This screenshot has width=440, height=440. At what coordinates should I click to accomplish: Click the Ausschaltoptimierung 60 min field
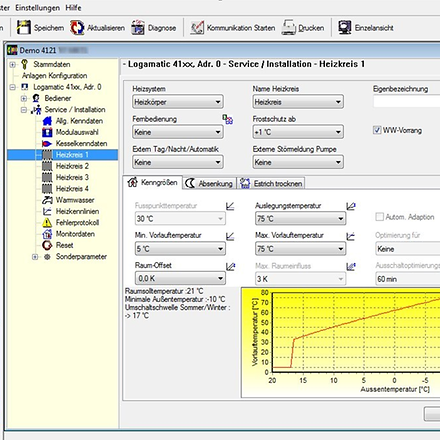pos(408,279)
